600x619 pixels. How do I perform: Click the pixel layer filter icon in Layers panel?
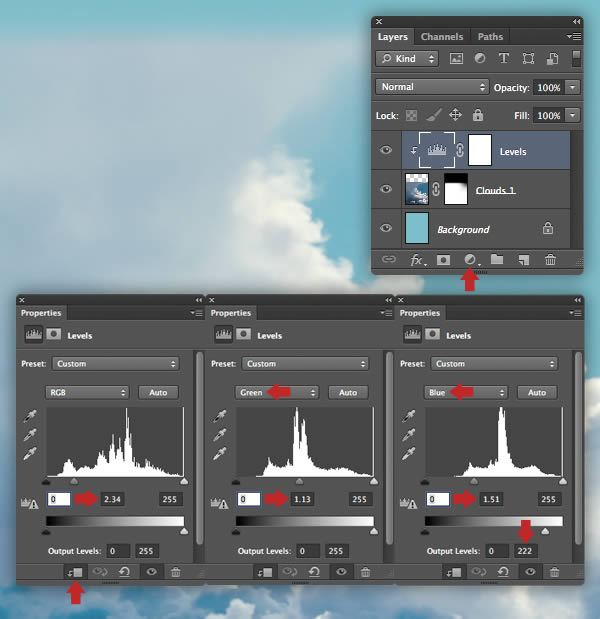point(456,59)
